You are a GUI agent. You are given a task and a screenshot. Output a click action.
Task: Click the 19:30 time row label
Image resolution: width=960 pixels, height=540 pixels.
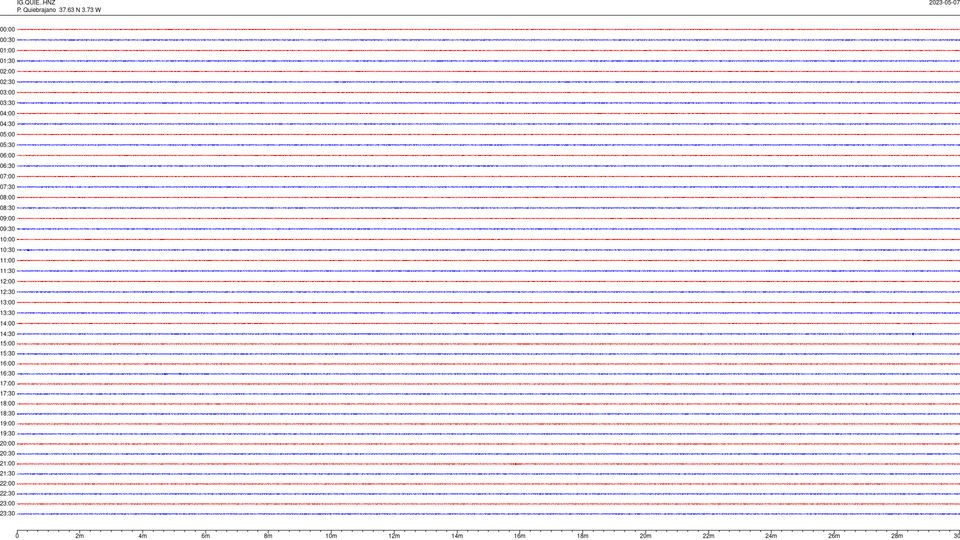[7, 434]
